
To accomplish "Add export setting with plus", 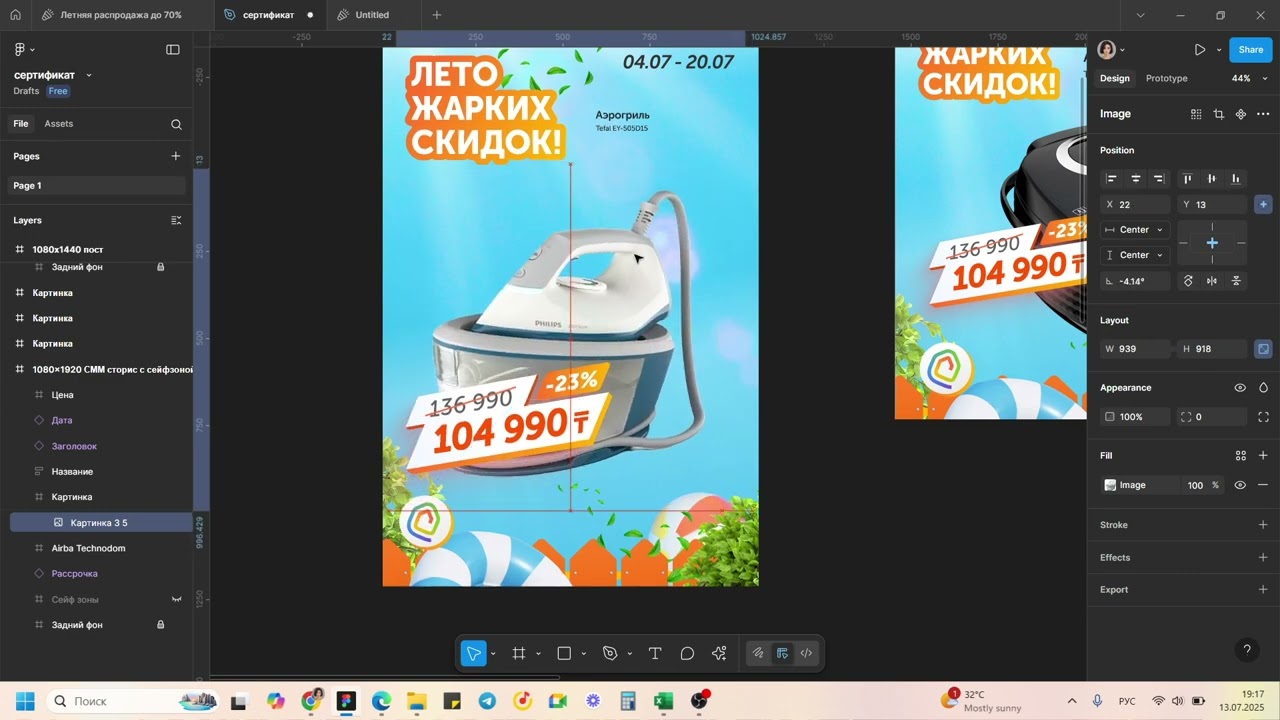I will [1263, 589].
